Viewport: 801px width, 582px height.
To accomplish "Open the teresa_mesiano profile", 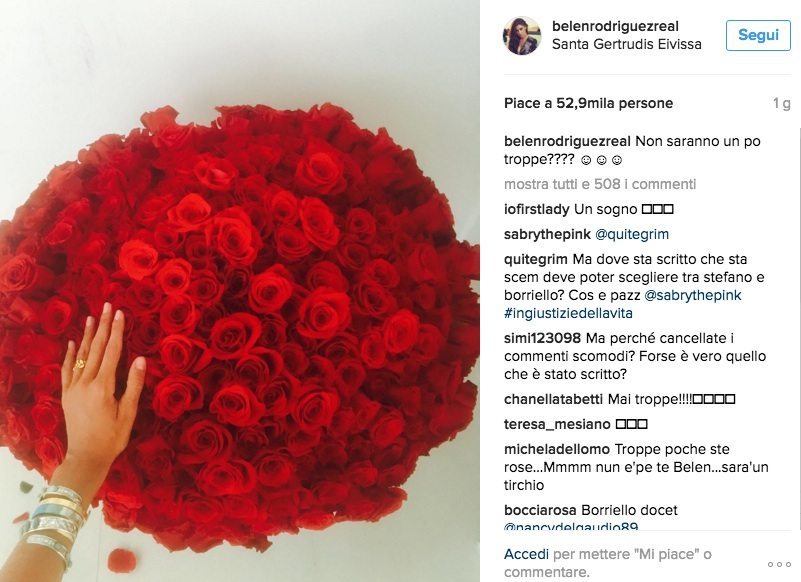I will click(x=557, y=424).
